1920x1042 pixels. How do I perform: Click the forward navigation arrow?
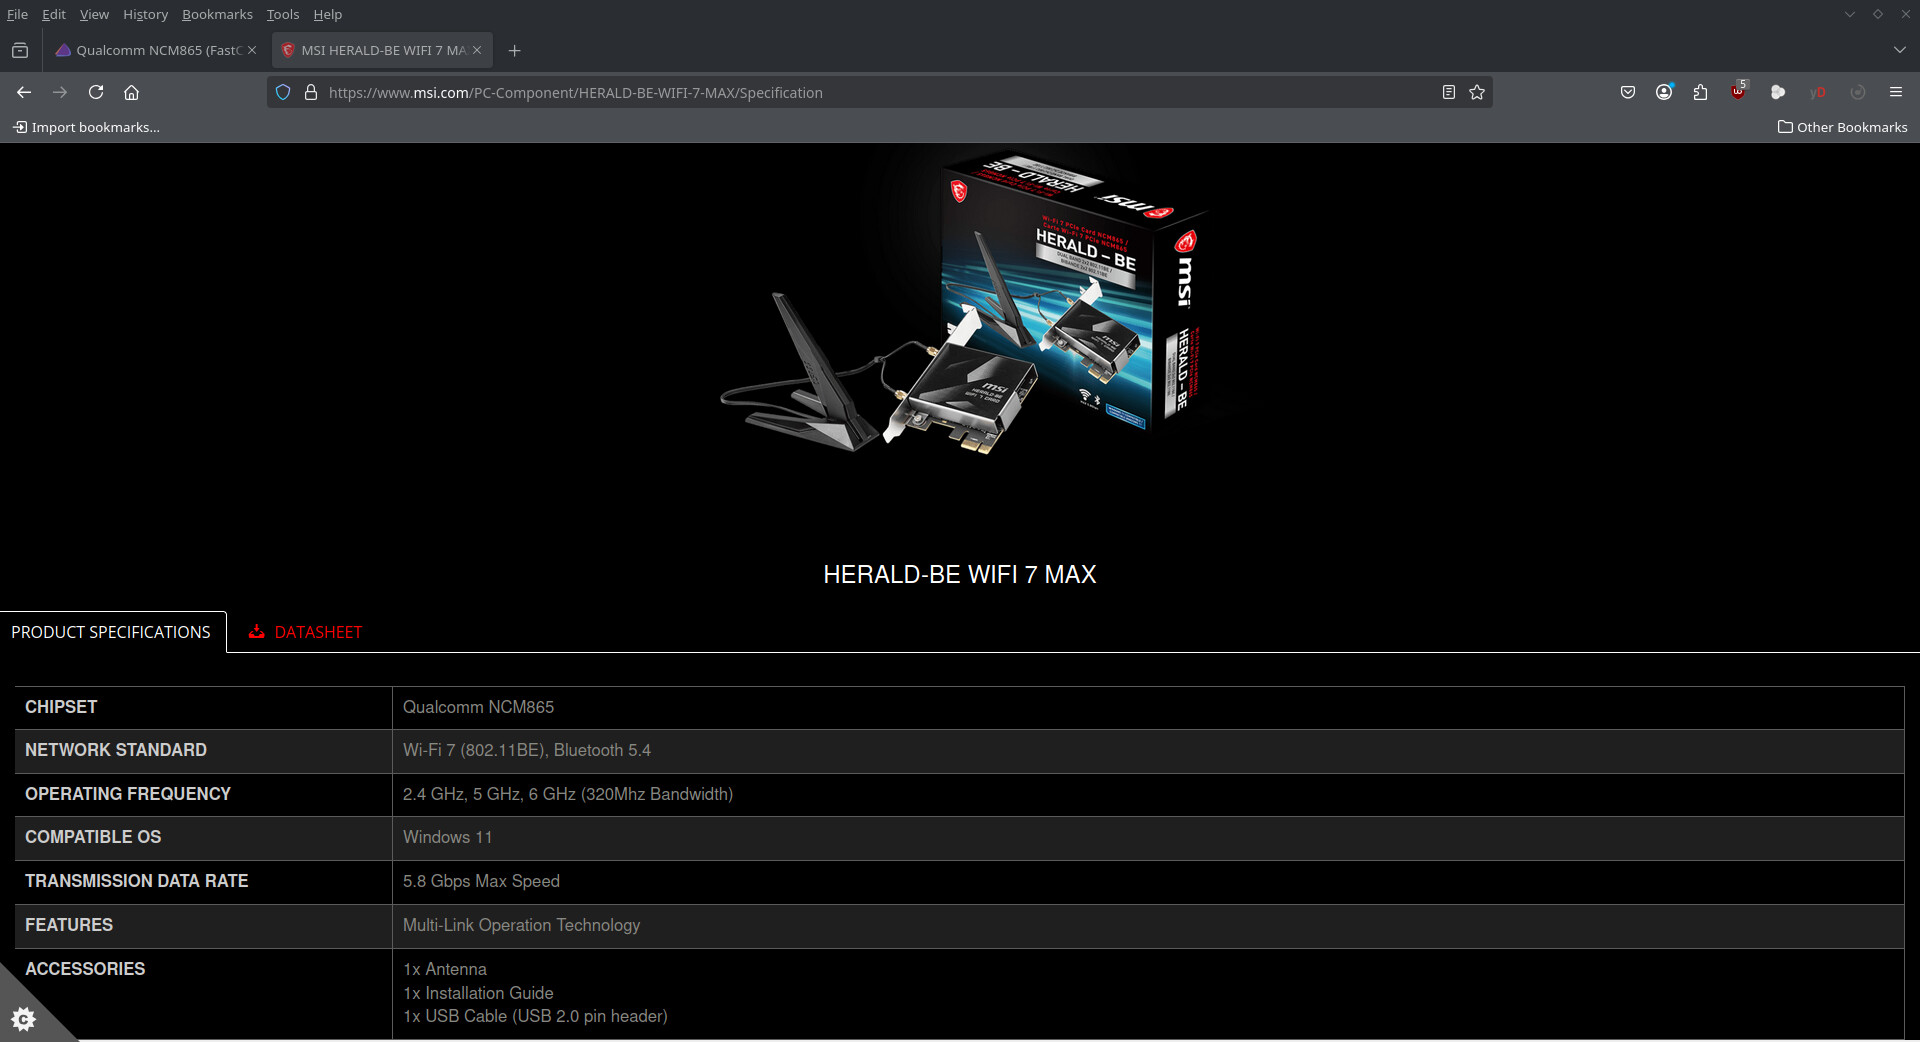tap(60, 92)
